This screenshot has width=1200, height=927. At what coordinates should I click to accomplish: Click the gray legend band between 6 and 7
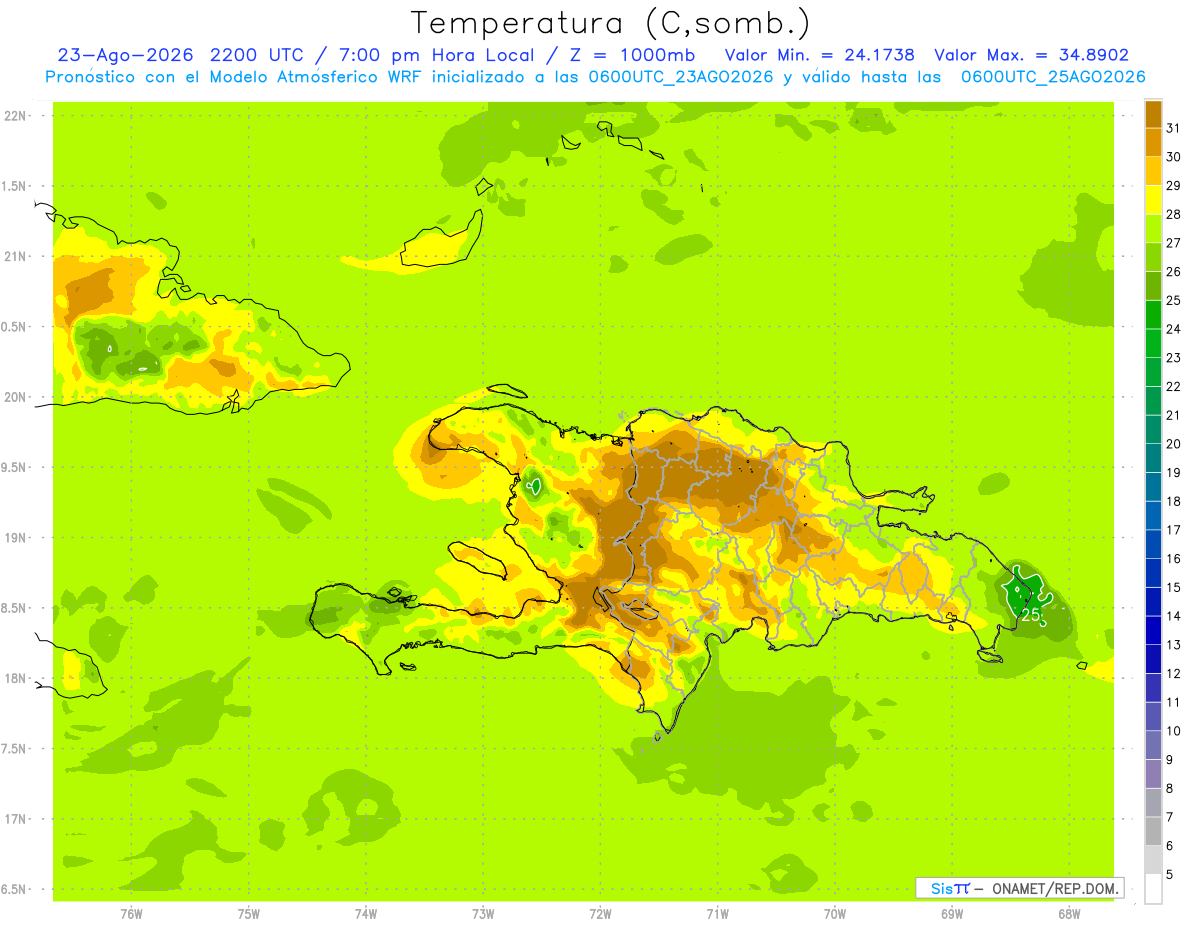pyautogui.click(x=1153, y=831)
